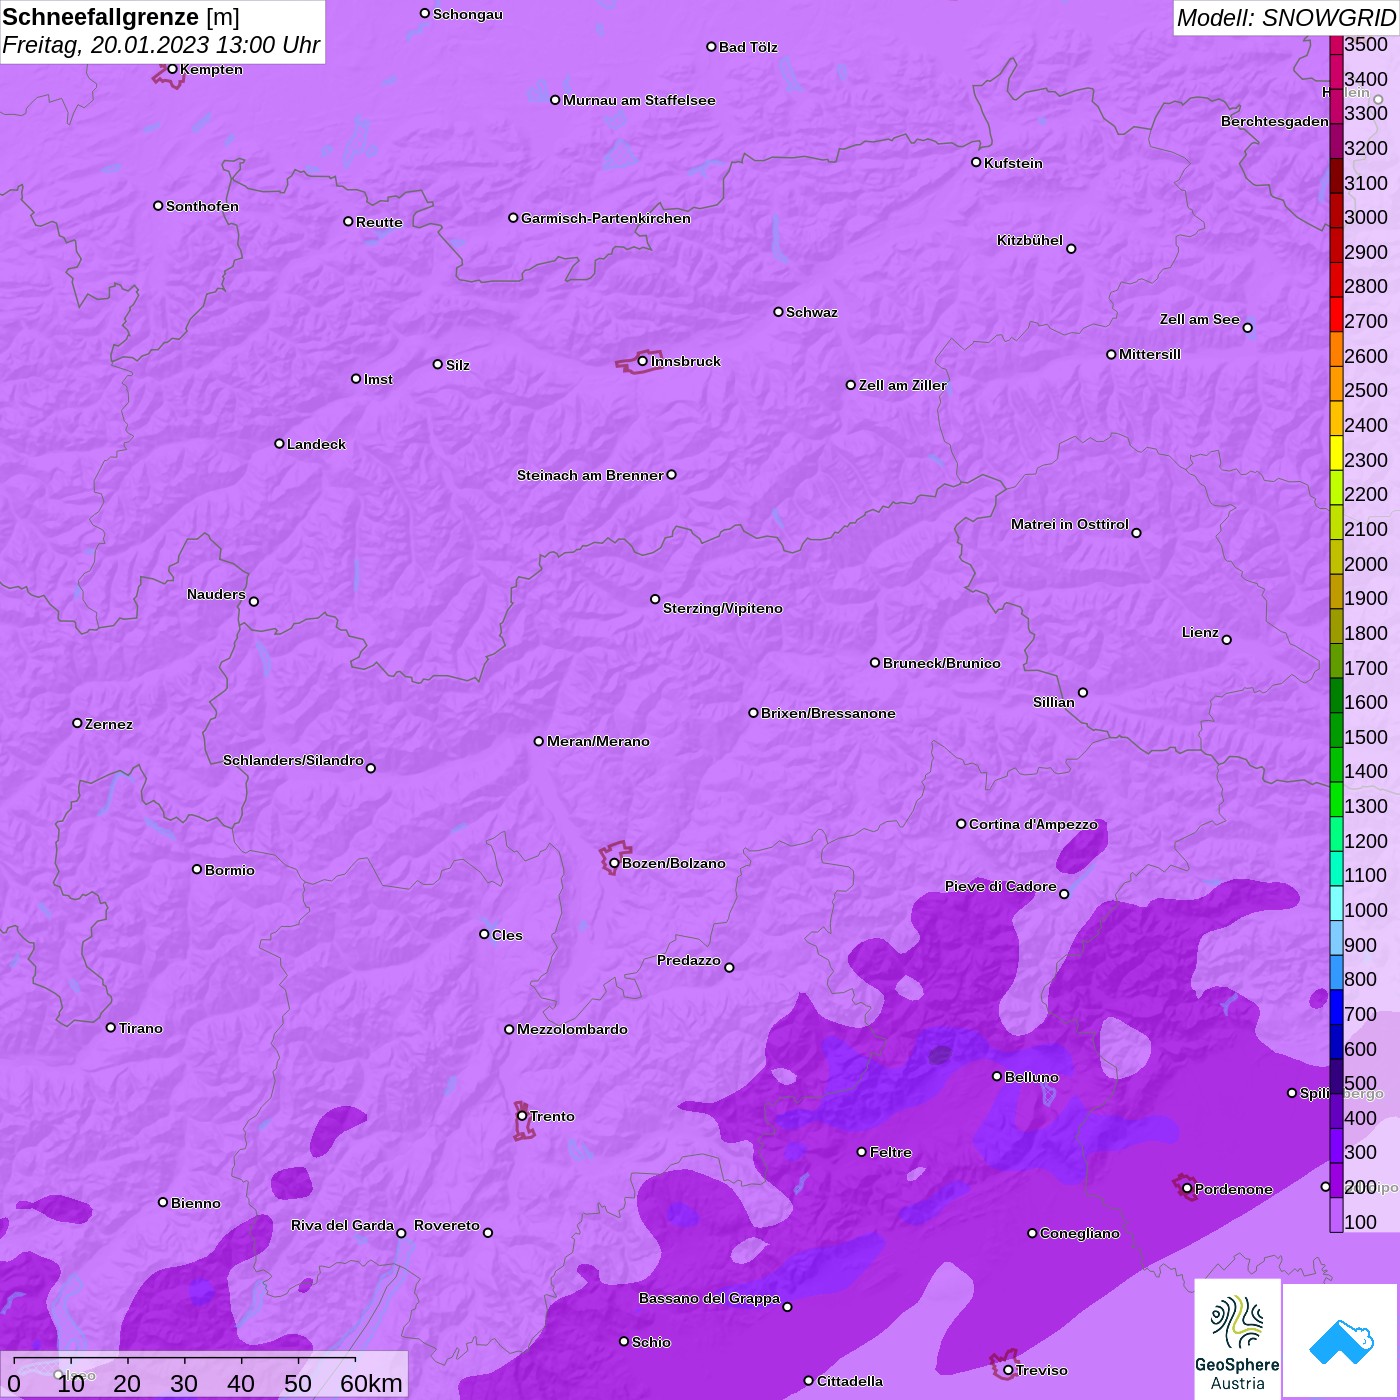Click the 'Schneefallgrenze [m]' title

pos(121,17)
